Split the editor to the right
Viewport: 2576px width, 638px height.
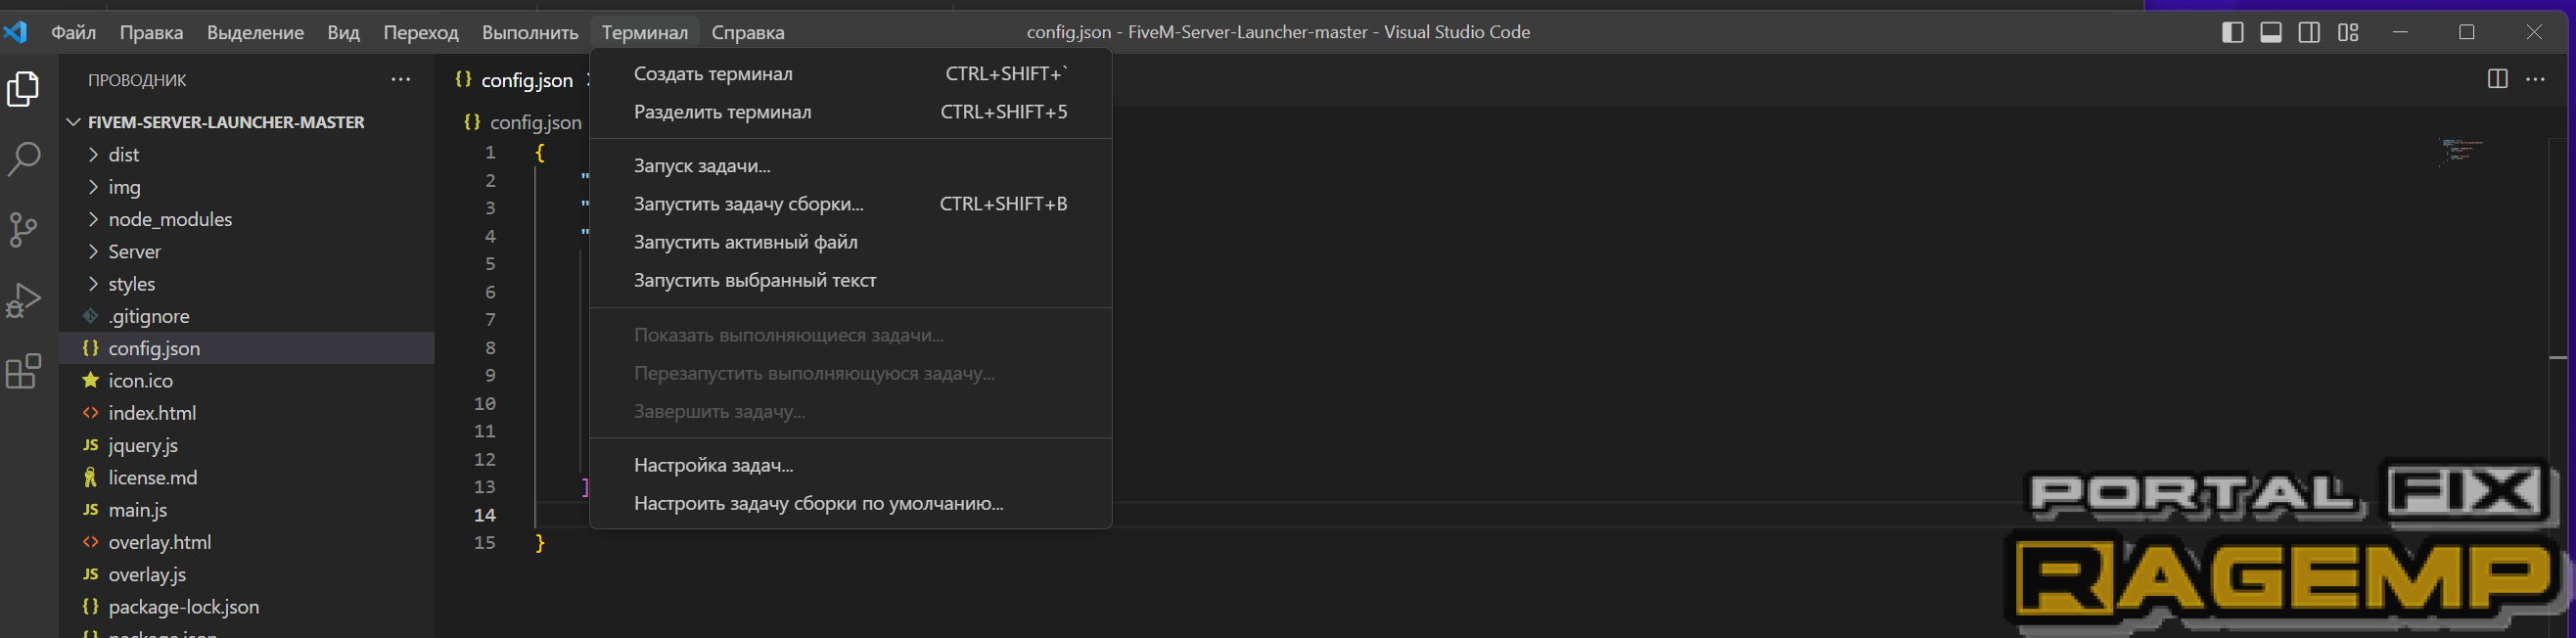(2497, 79)
